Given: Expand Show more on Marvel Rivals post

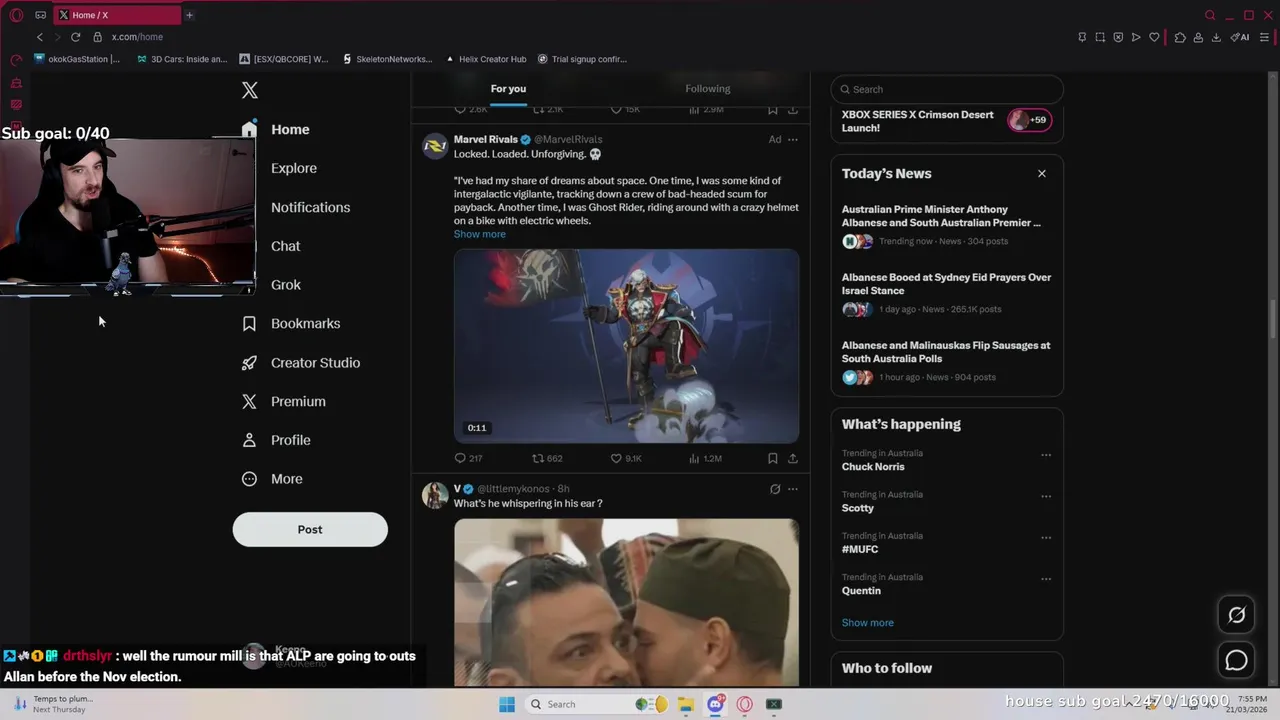Looking at the screenshot, I should click(480, 234).
